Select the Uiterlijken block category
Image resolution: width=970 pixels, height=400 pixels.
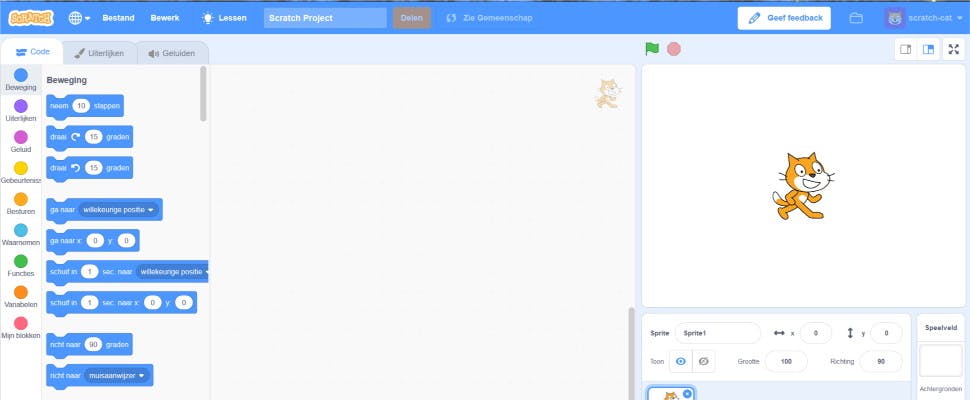[21, 111]
